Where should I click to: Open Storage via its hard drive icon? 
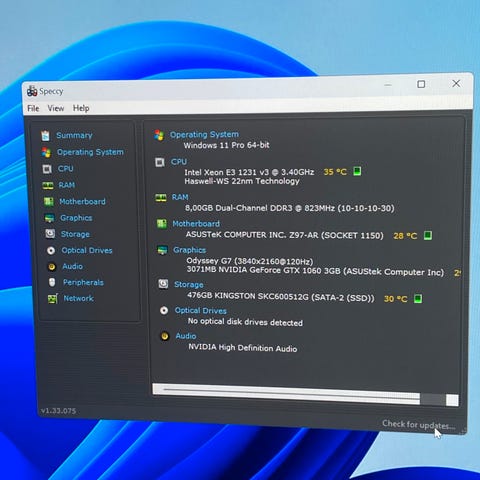[50, 234]
